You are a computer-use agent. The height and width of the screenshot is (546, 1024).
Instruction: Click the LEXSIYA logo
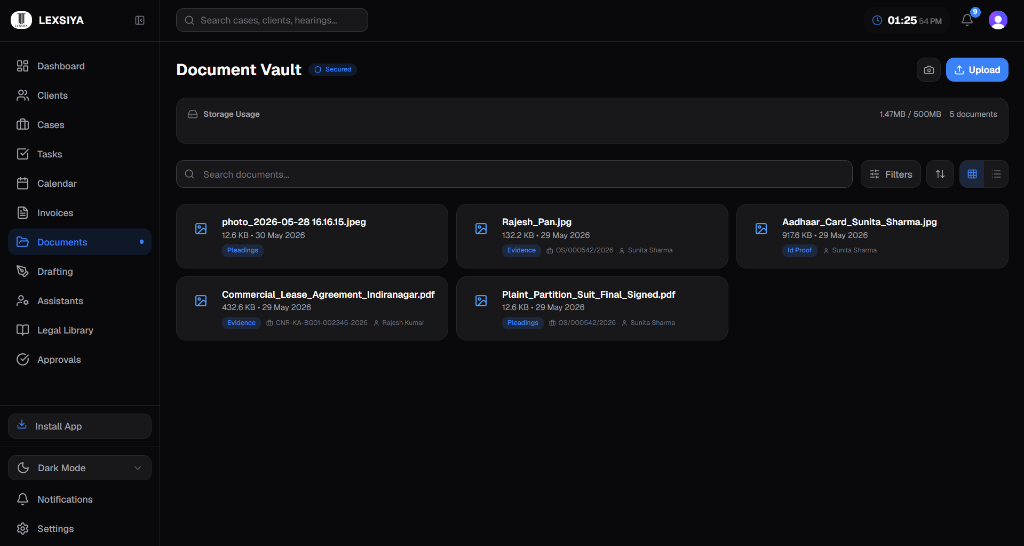click(22, 20)
